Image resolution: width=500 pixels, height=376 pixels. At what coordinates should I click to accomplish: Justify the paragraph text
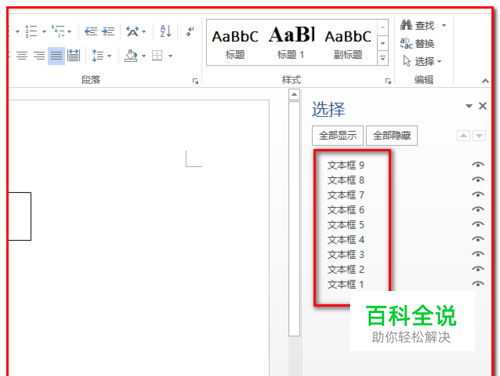pos(56,56)
